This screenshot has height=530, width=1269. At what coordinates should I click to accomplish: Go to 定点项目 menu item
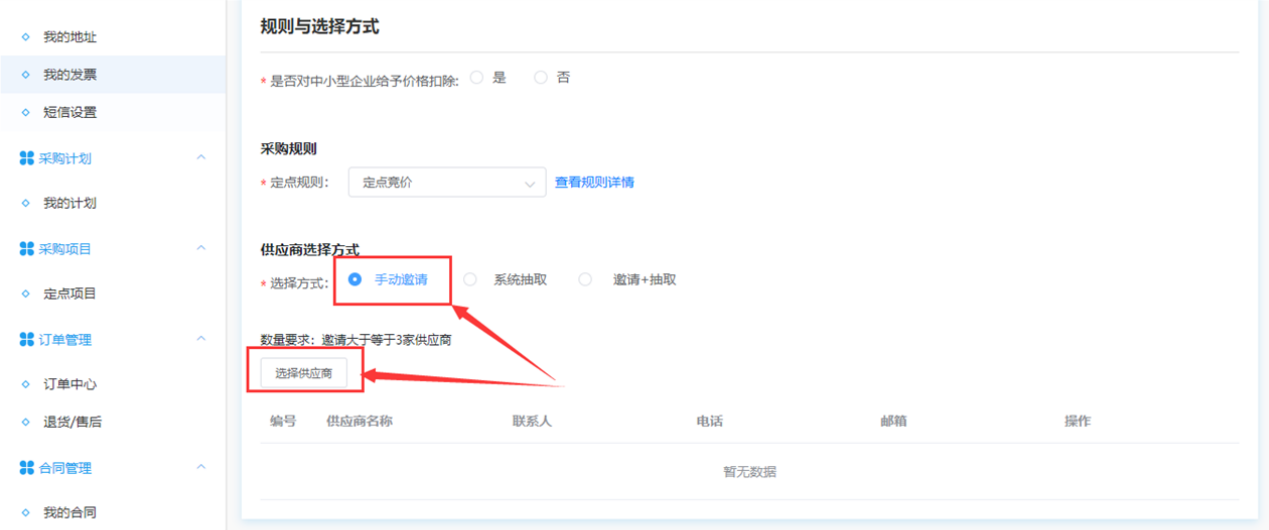70,294
